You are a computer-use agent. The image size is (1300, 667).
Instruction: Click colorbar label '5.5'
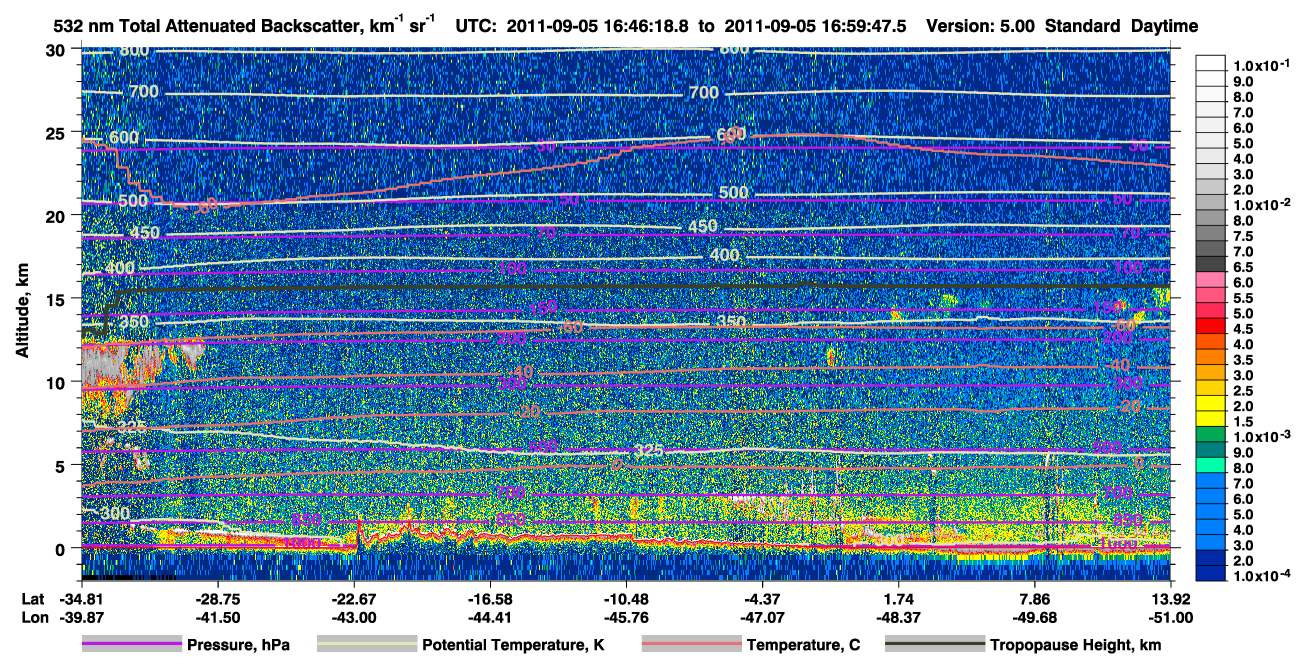1243,299
